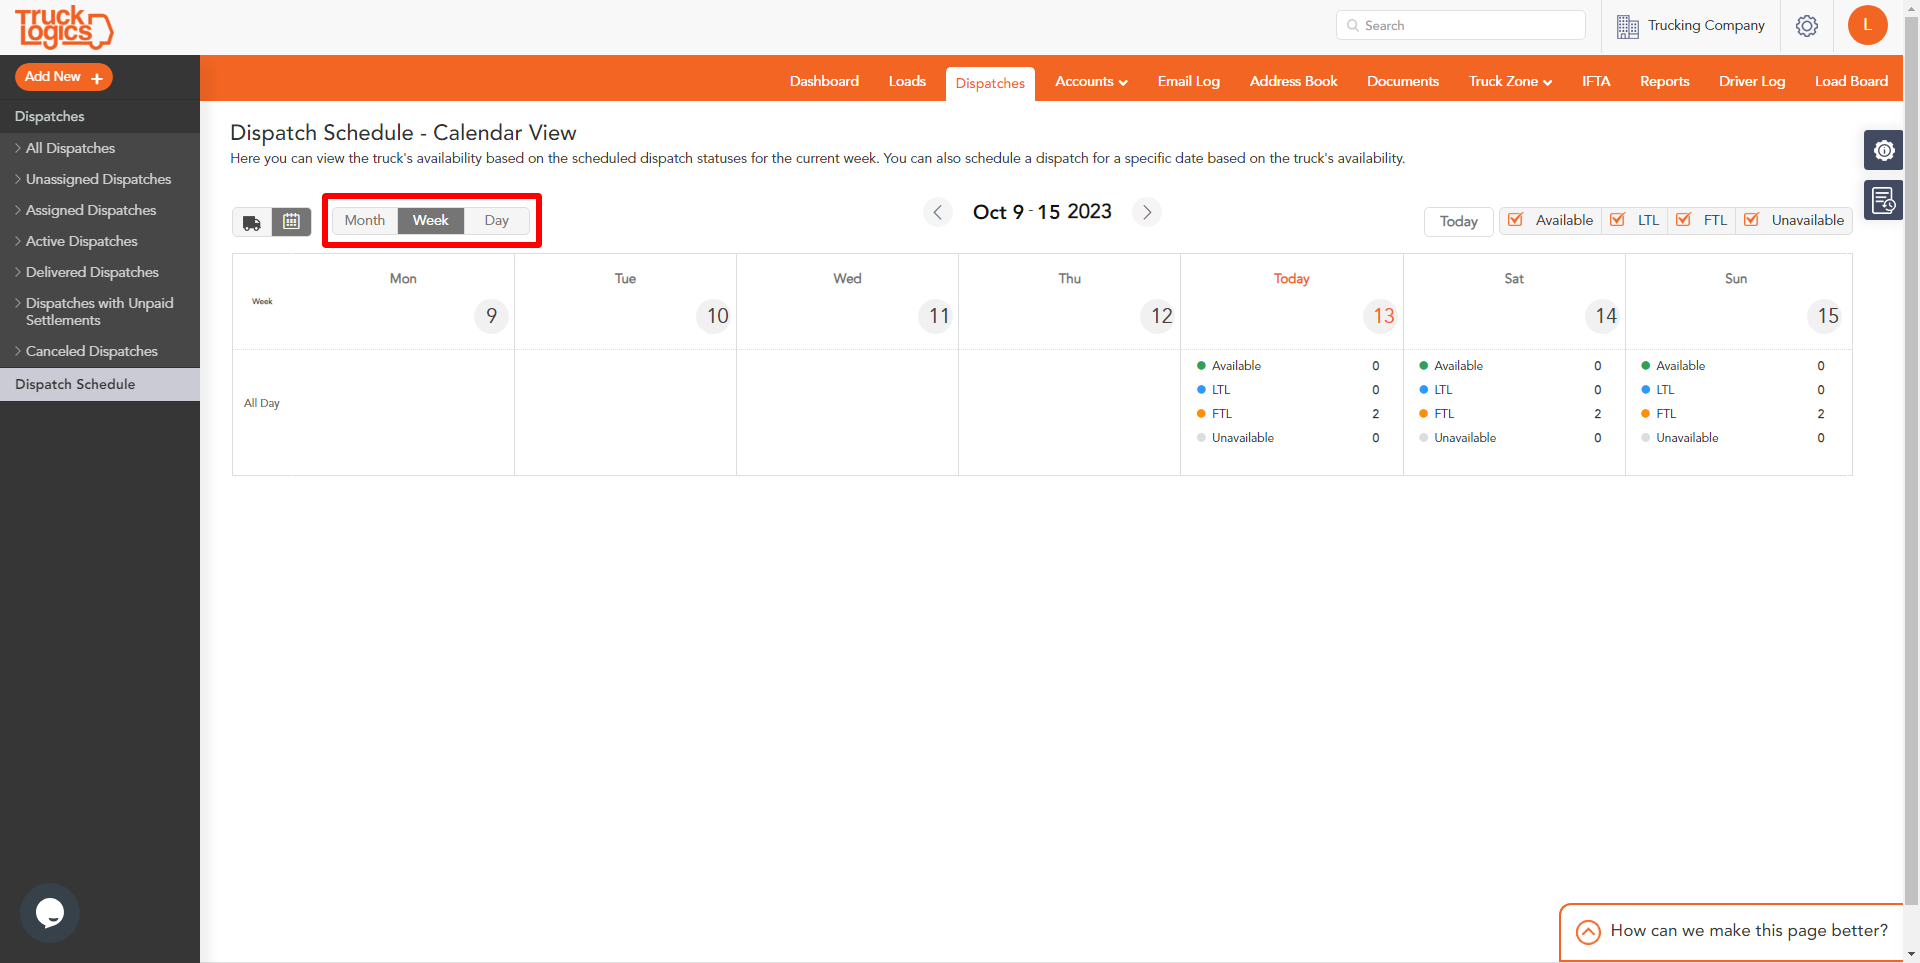
Task: Select the Month view toggle
Action: coord(364,220)
